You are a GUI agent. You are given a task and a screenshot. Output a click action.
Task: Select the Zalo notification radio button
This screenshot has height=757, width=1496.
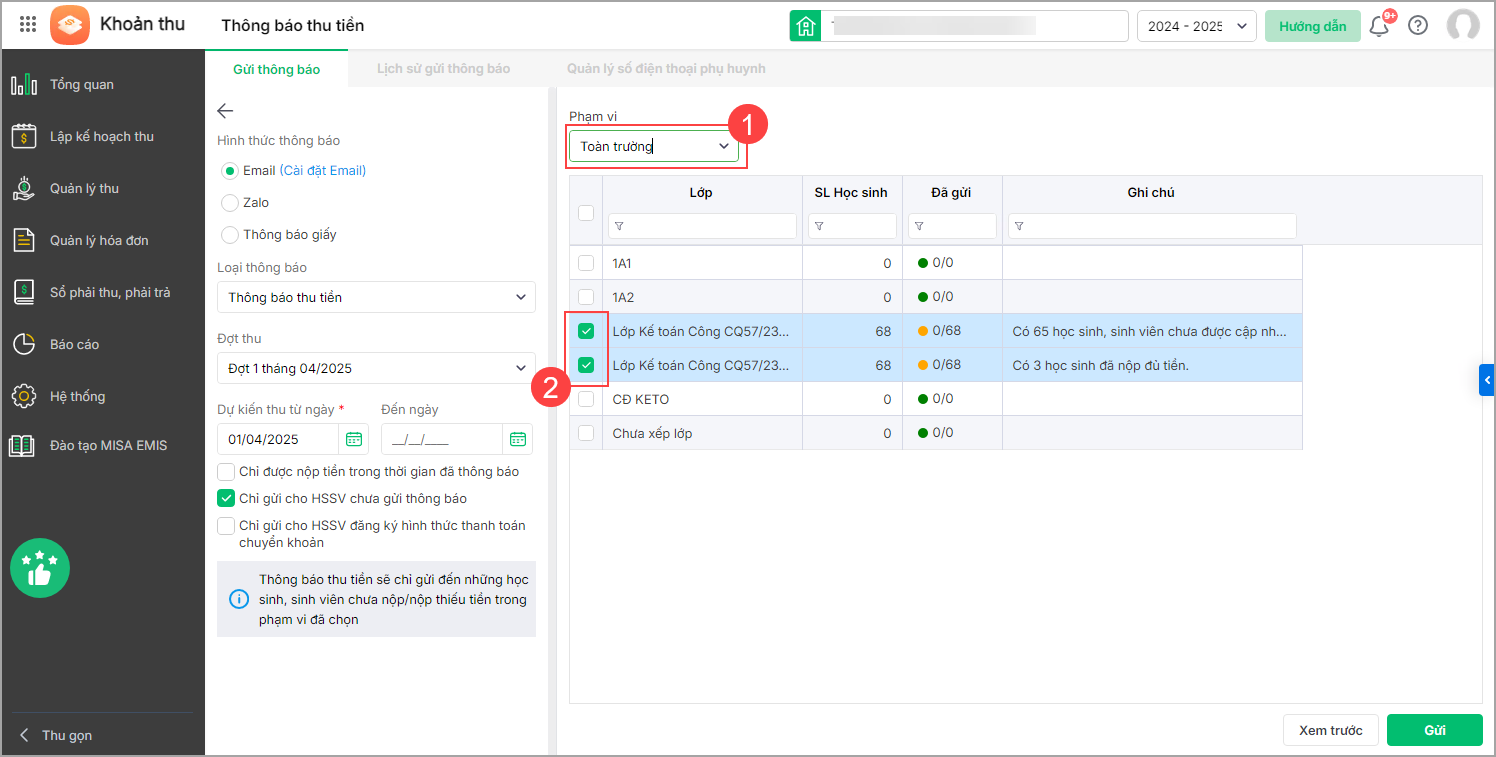click(x=229, y=203)
